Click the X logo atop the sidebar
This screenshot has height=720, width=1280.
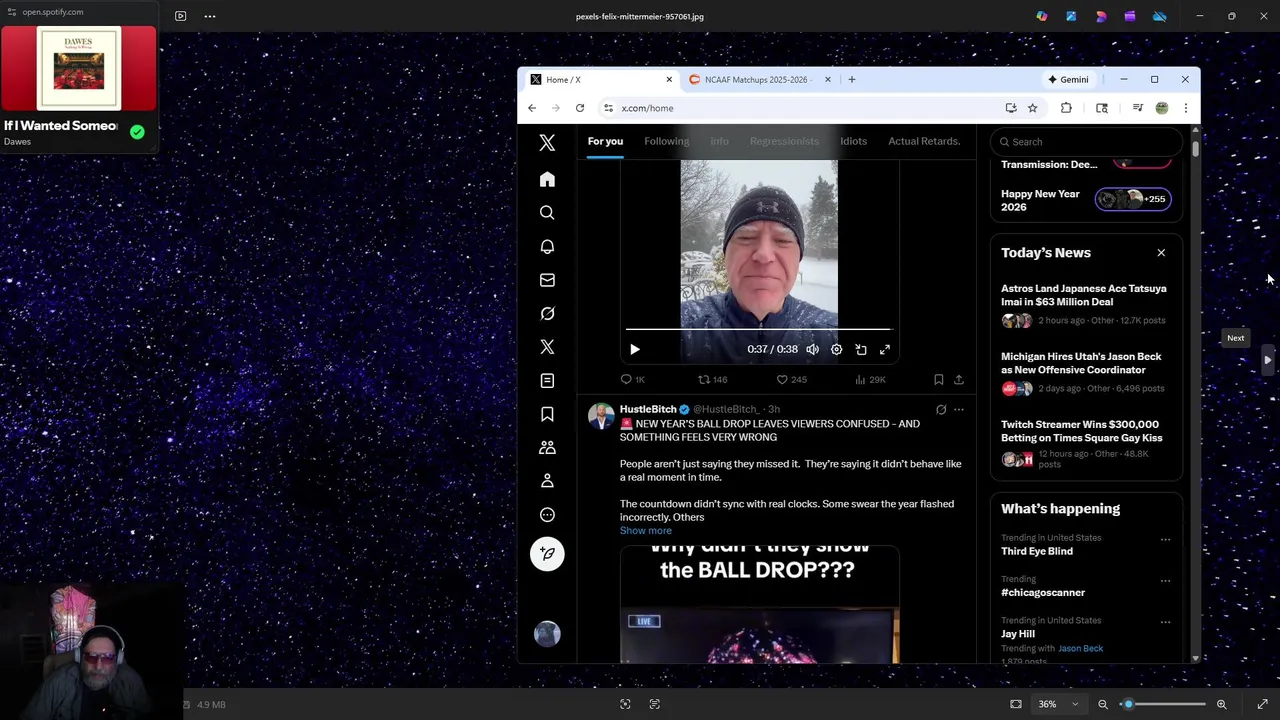click(x=547, y=144)
